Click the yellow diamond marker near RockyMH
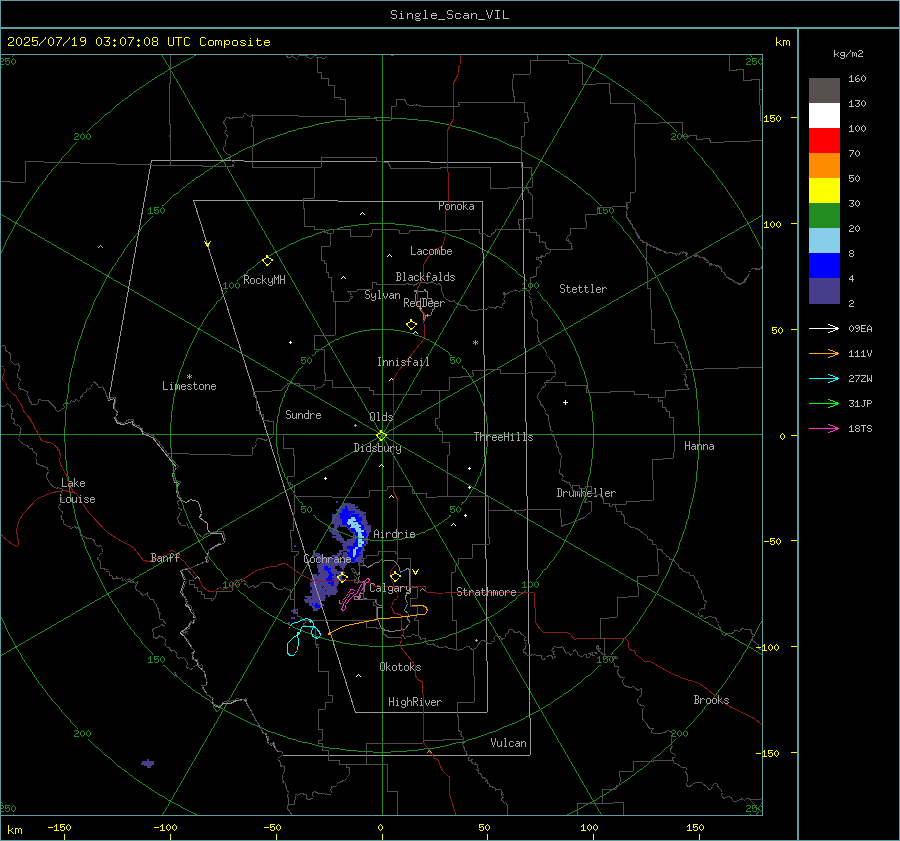The height and width of the screenshot is (841, 900). pyautogui.click(x=267, y=261)
